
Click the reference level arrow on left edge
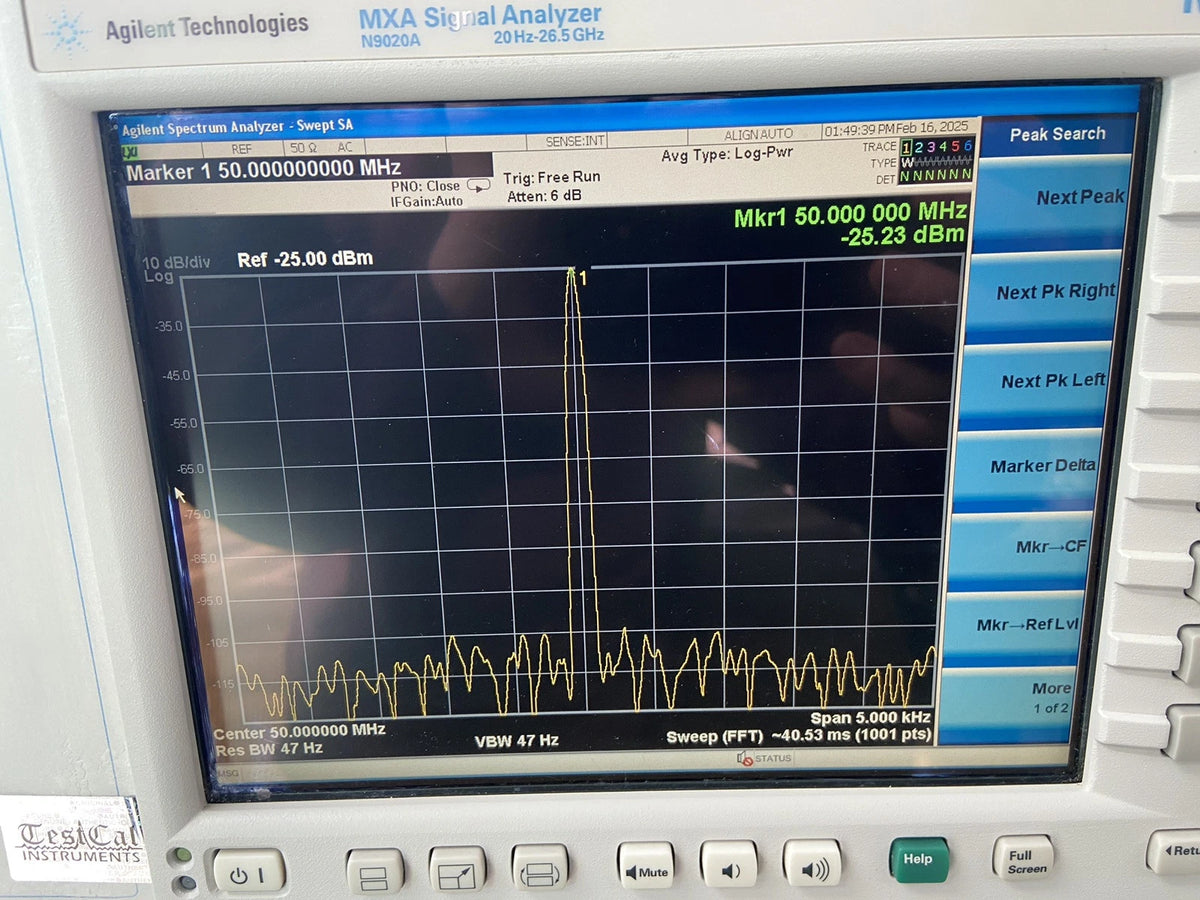[x=180, y=495]
